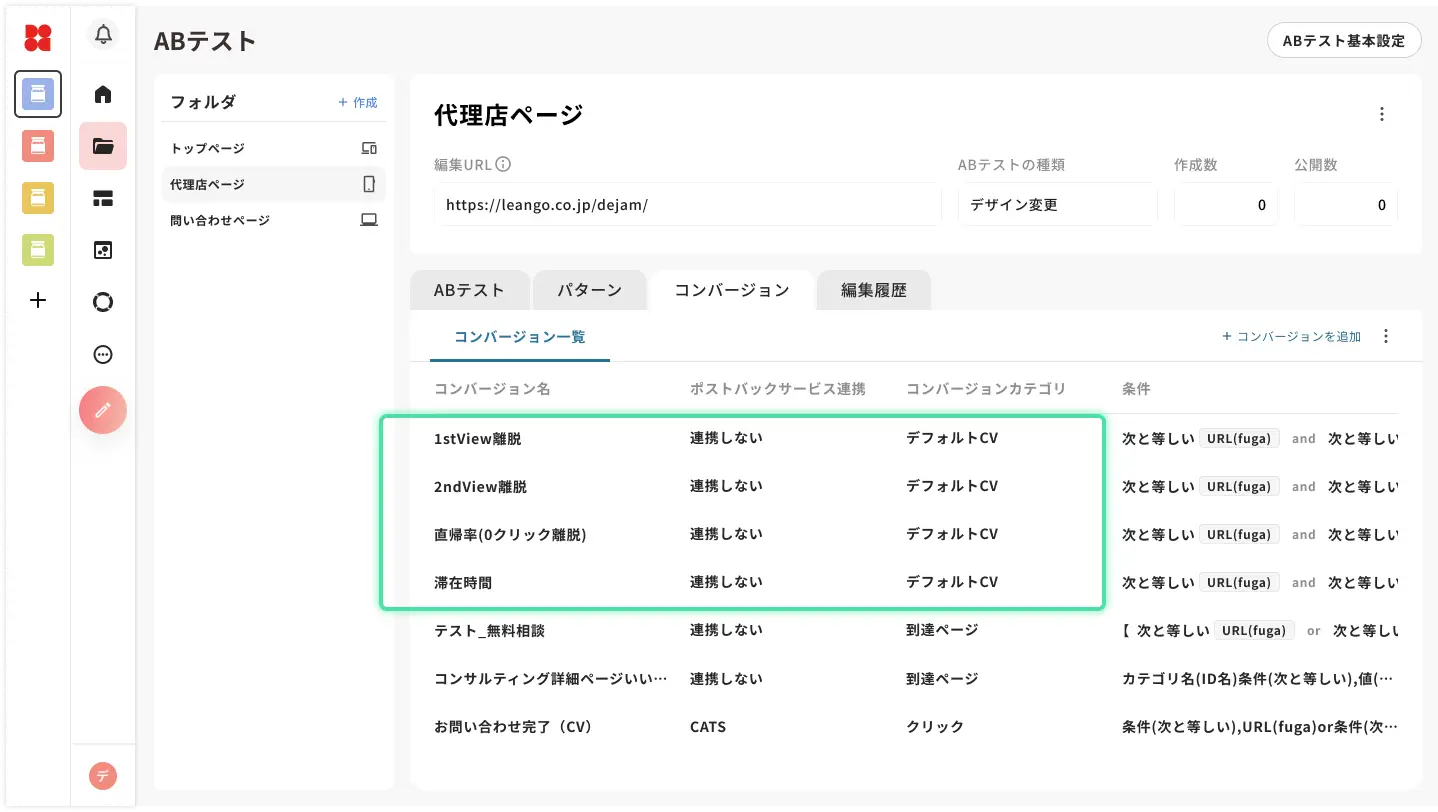Screen dimensions: 1438x812
Task: Switch to the ABテスト tab
Action: [x=469, y=291]
